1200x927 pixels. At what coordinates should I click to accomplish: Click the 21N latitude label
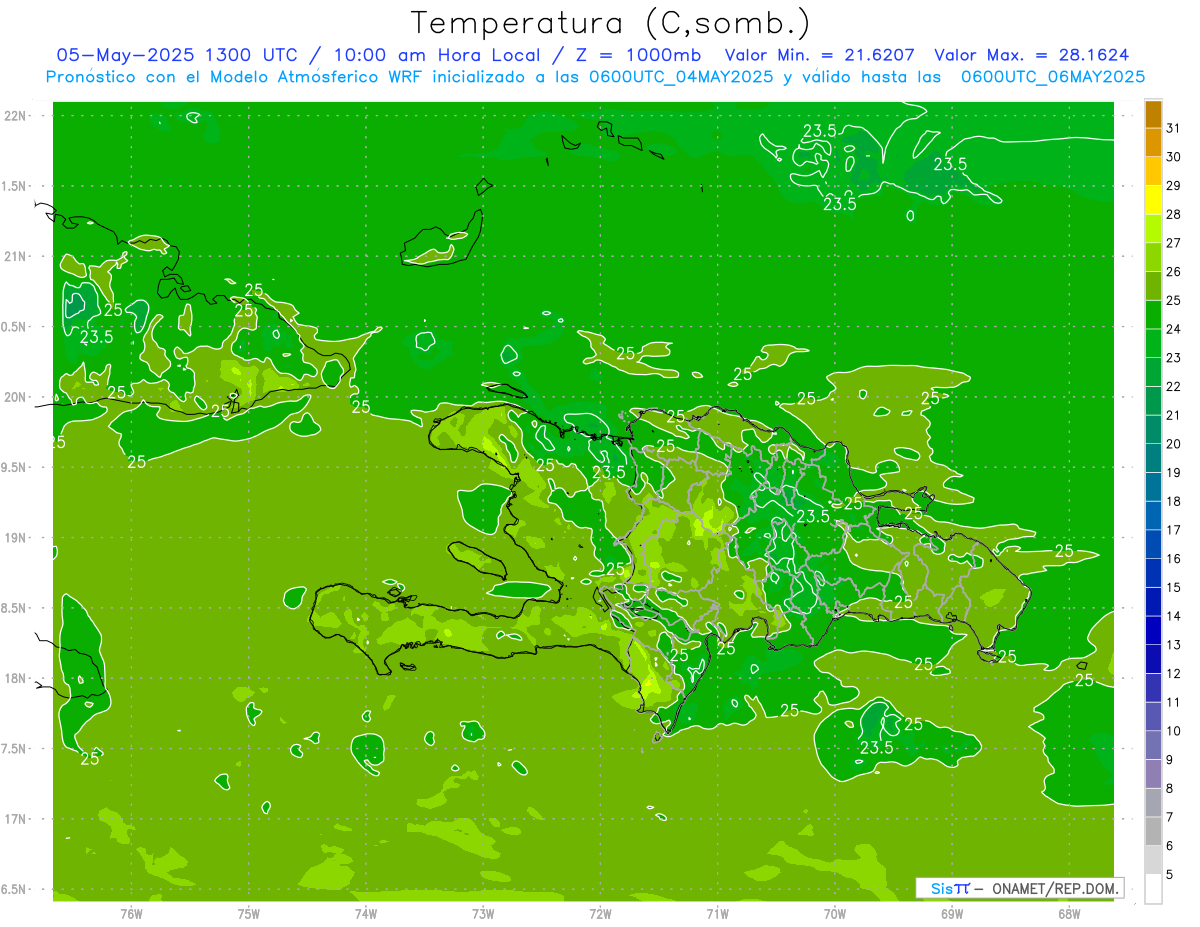tap(15, 256)
